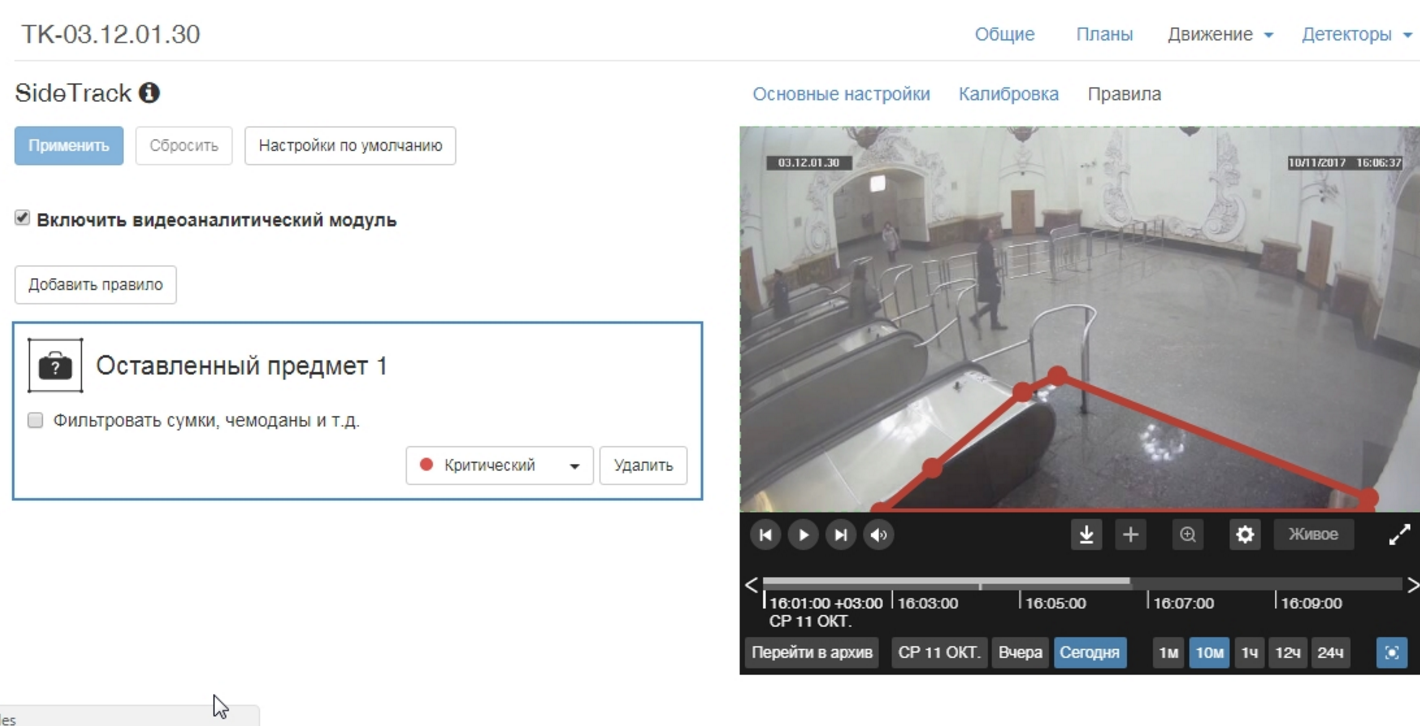1420x726 pixels.
Task: Click the timeline at the 16:05:00 mark
Action: 1054,603
